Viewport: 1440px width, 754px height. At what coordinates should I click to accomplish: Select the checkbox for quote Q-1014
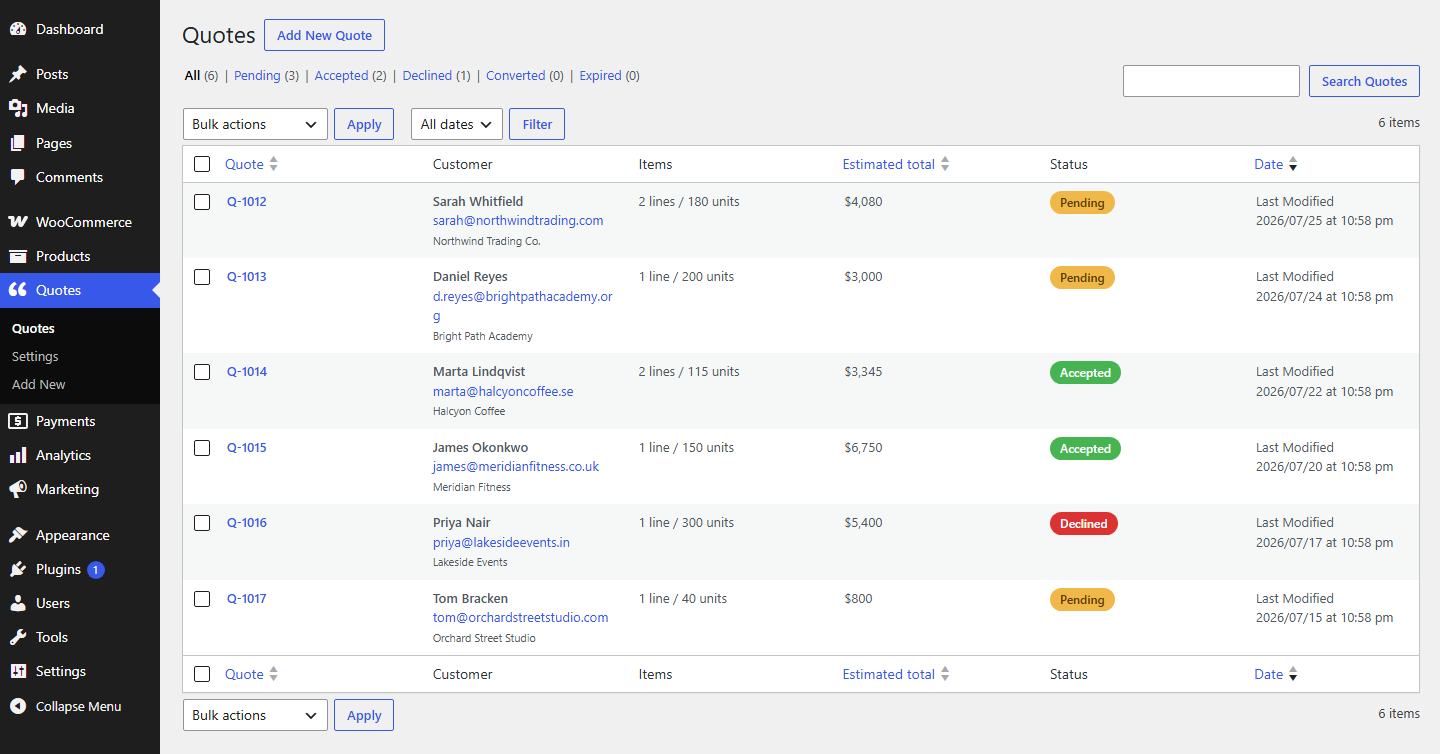pos(202,372)
